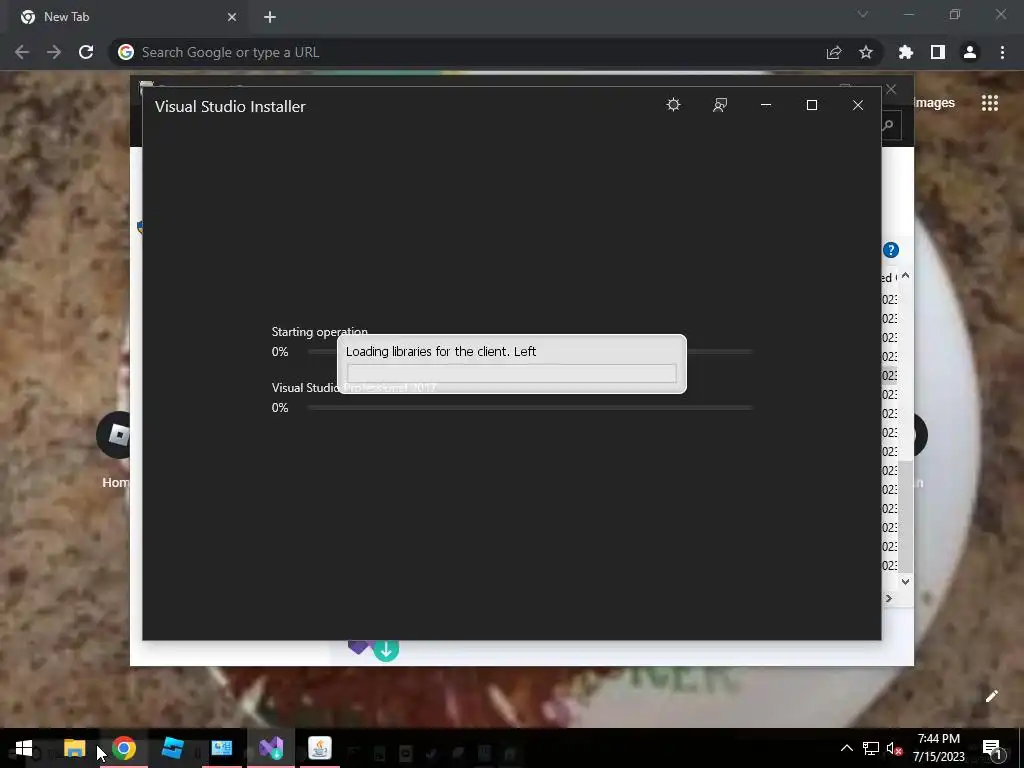1024x768 pixels.
Task: Click the Visual Studio Professional progress bar
Action: point(530,408)
